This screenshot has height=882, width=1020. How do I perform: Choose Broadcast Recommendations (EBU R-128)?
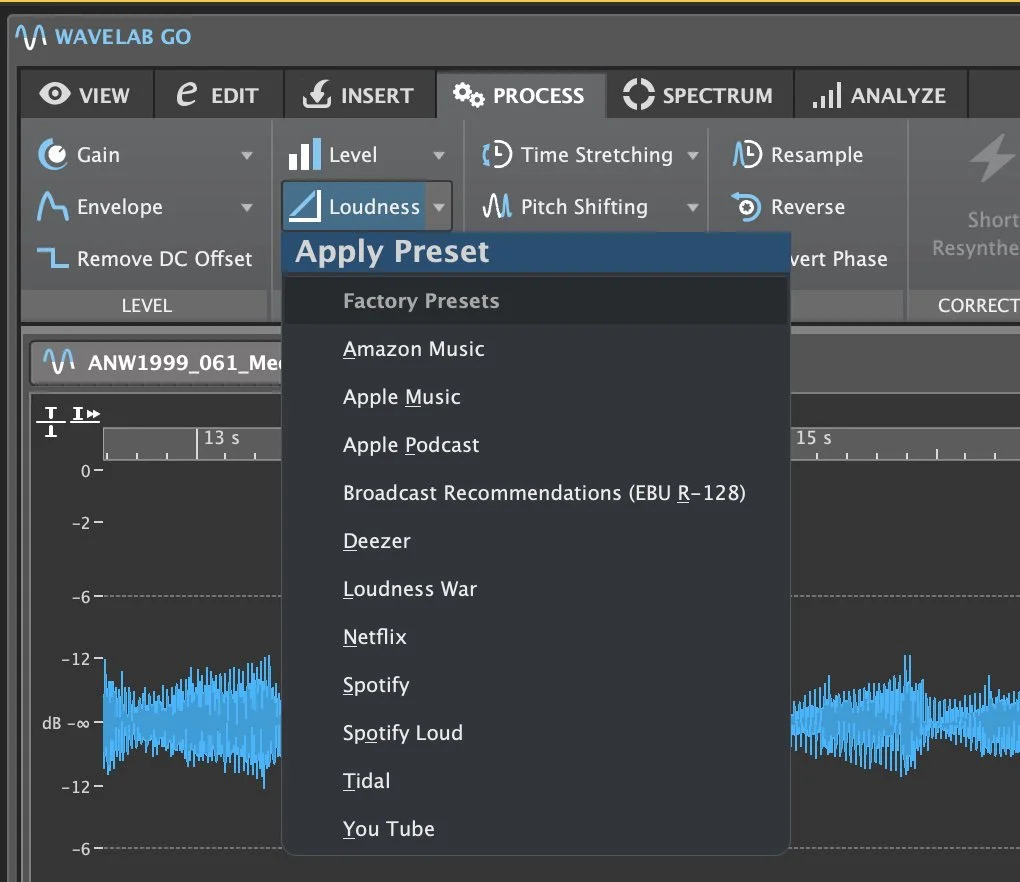pos(537,494)
